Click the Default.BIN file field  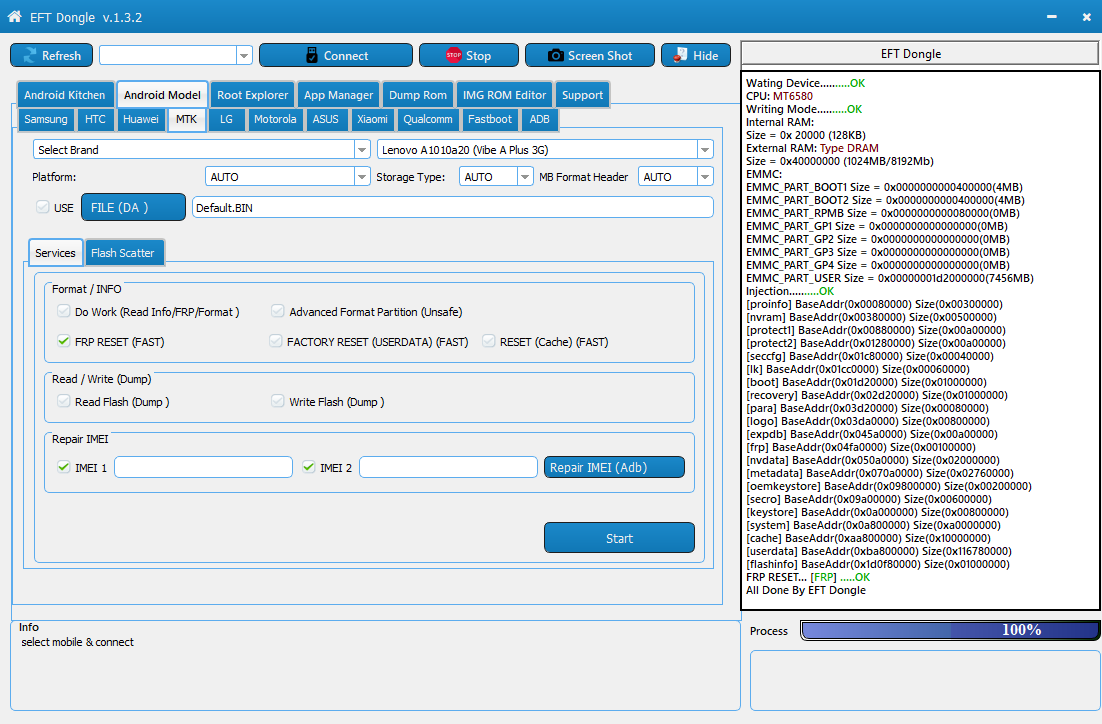coord(453,207)
